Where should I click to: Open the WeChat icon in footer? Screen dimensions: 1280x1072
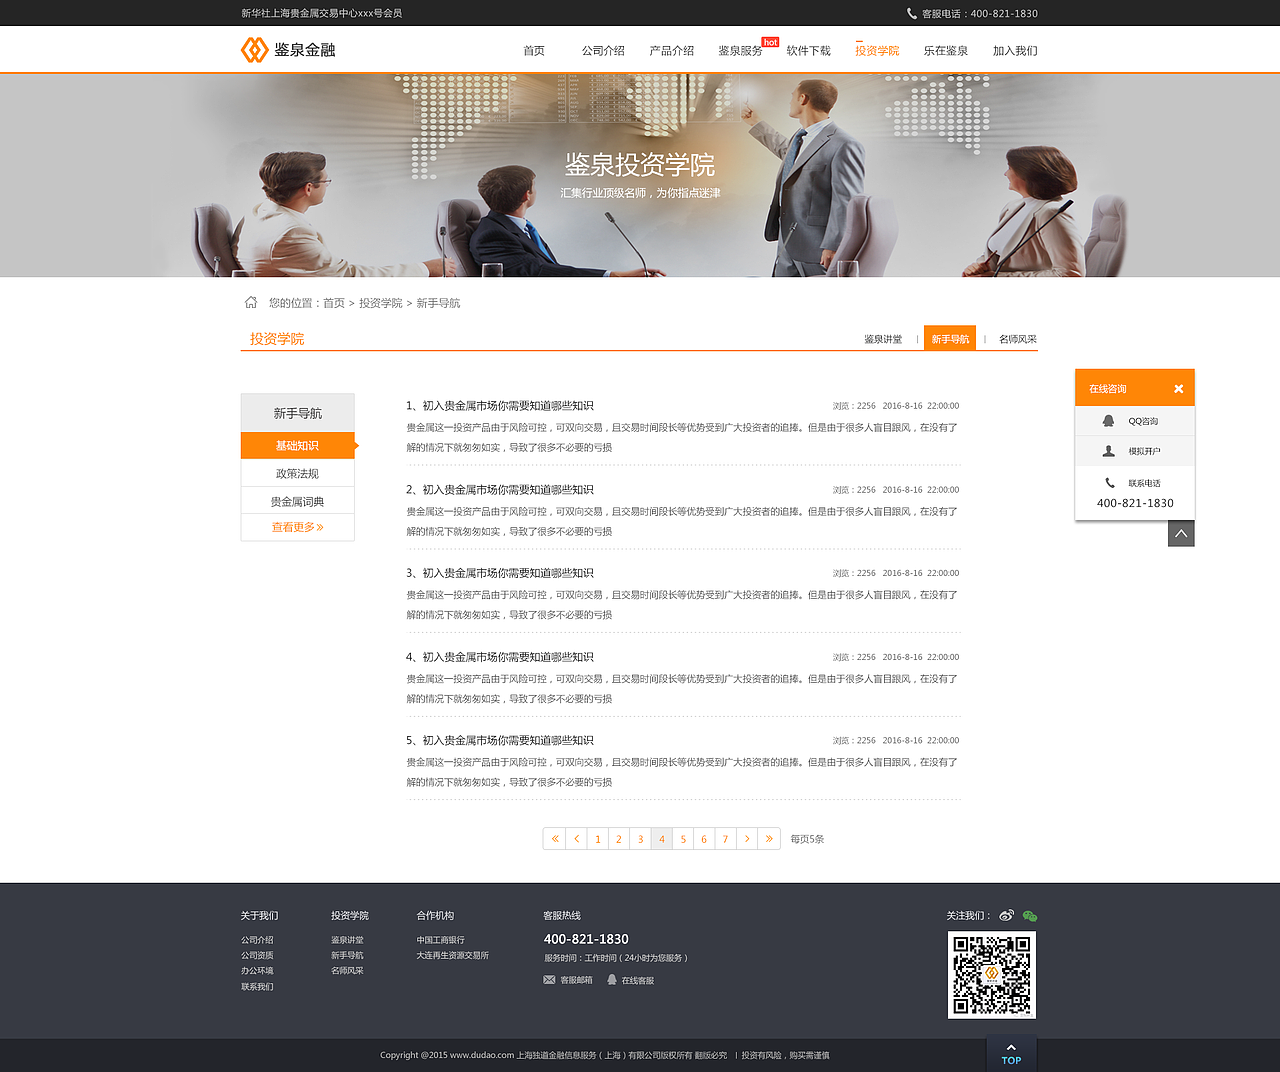(1031, 915)
